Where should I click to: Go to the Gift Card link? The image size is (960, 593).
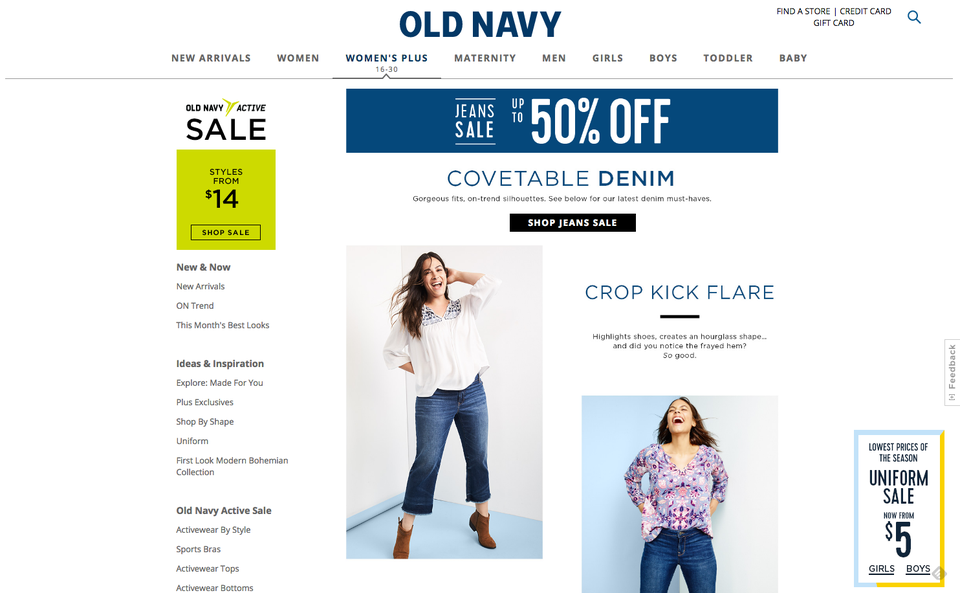[x=834, y=23]
